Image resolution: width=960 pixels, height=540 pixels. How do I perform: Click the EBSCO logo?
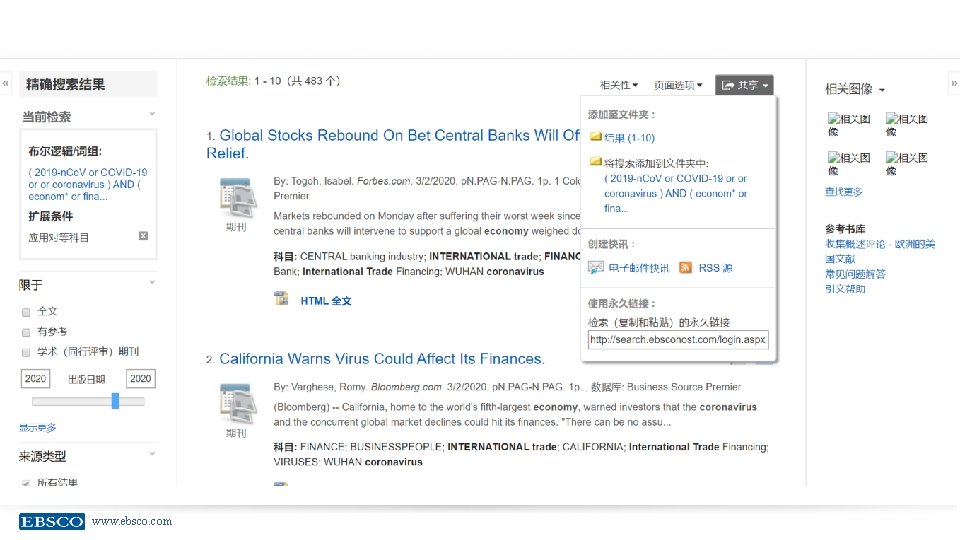coord(52,521)
